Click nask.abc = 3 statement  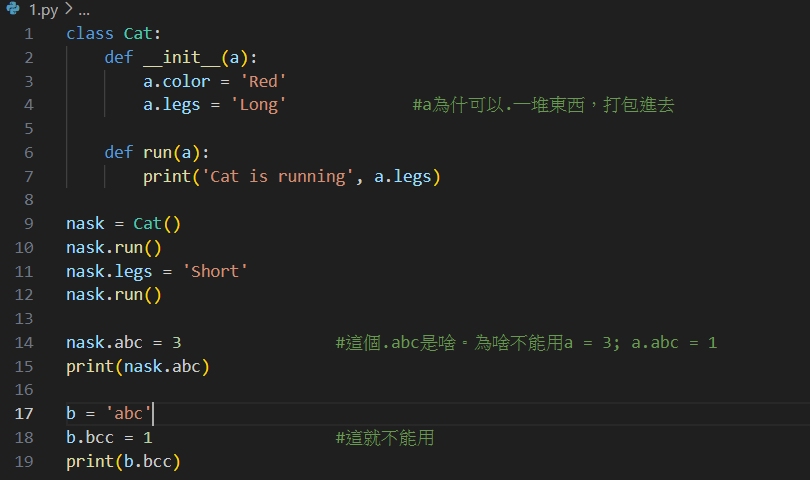[123, 343]
